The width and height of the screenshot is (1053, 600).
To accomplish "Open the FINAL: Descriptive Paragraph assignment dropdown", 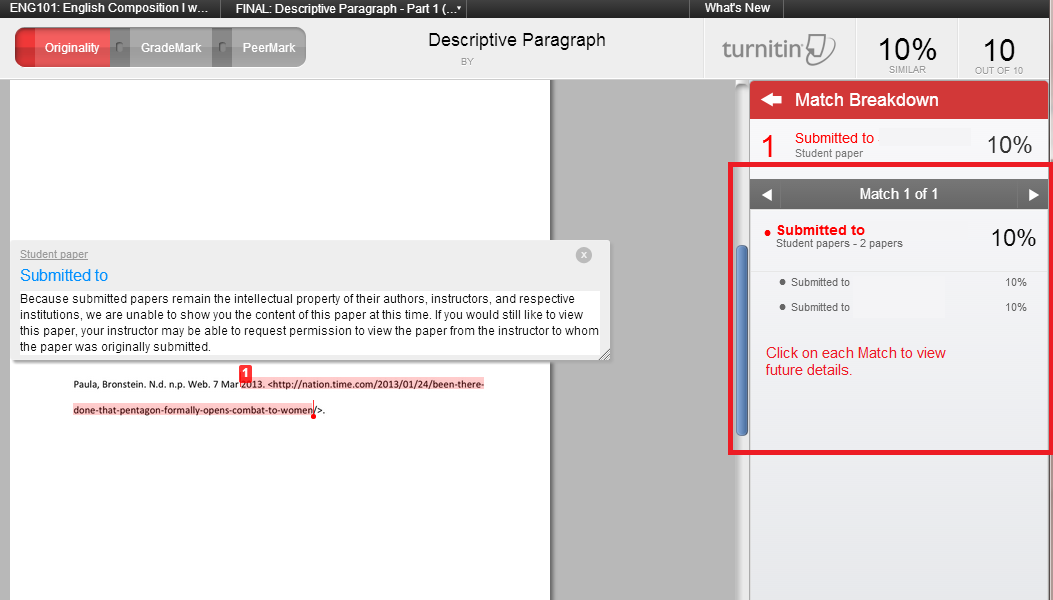I will (x=348, y=9).
